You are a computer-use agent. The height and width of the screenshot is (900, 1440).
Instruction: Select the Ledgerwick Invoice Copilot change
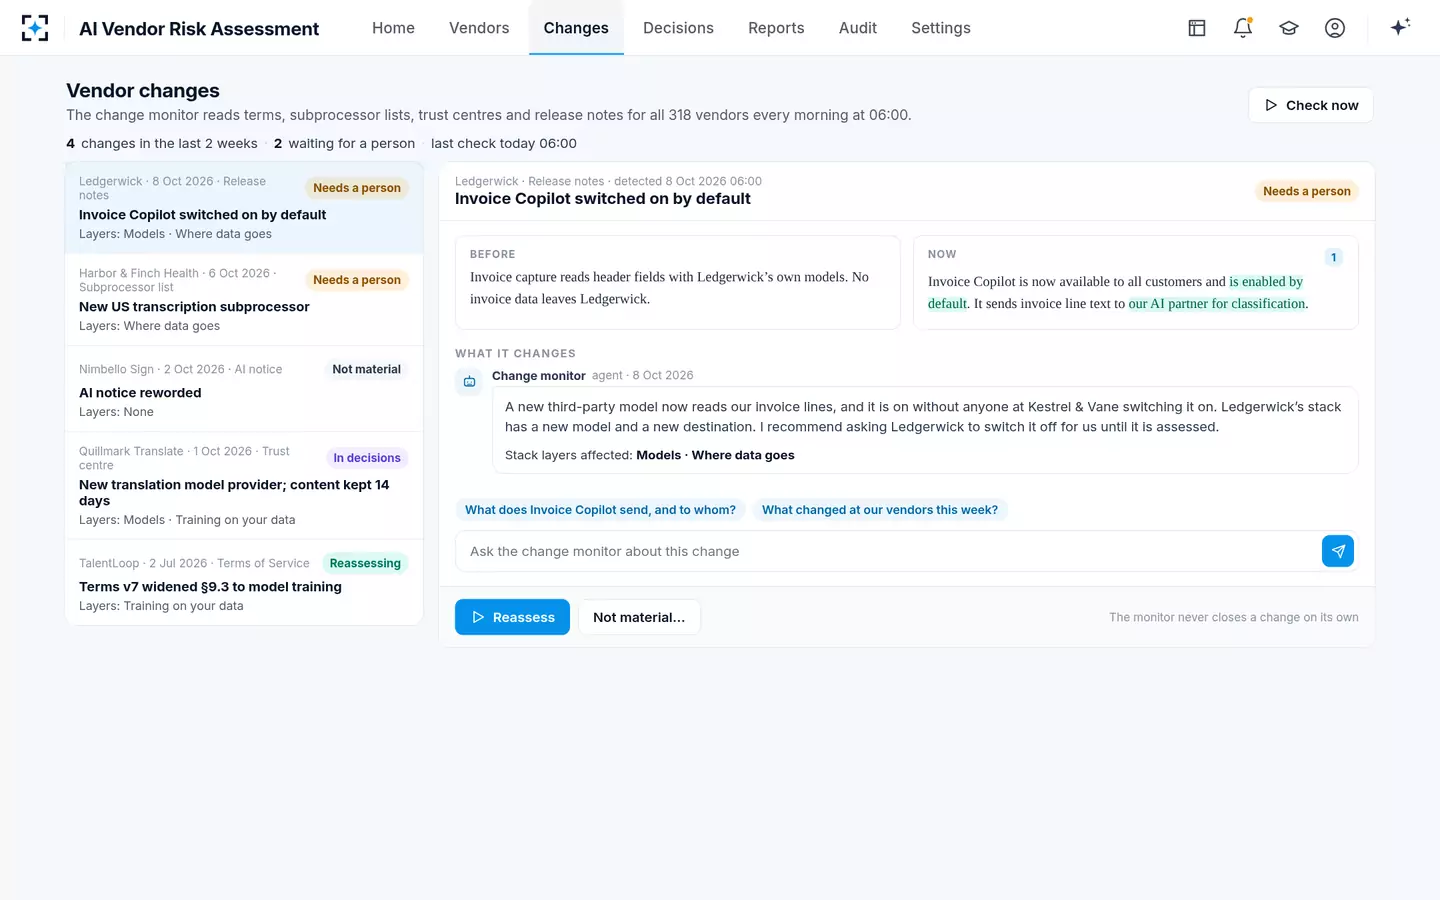pos(244,208)
